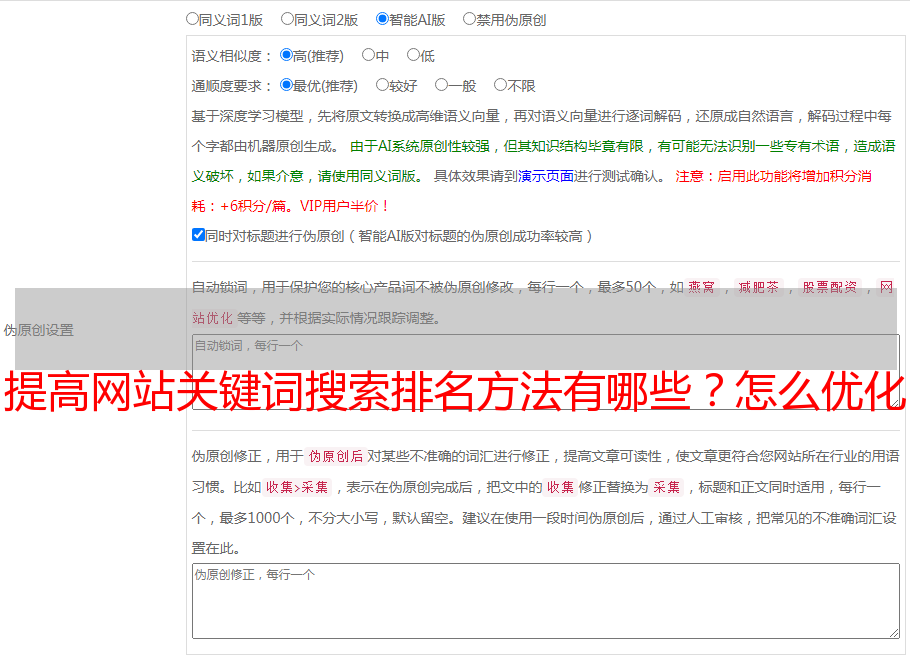Screen dimensions: 911x658
Task: Focus the 伪原创修正 textarea
Action: 546,601
